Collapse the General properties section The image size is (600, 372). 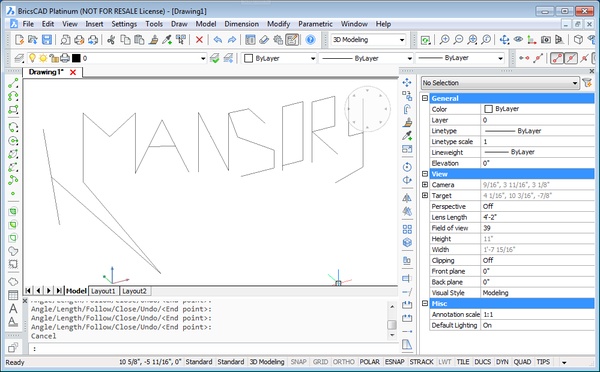point(425,98)
